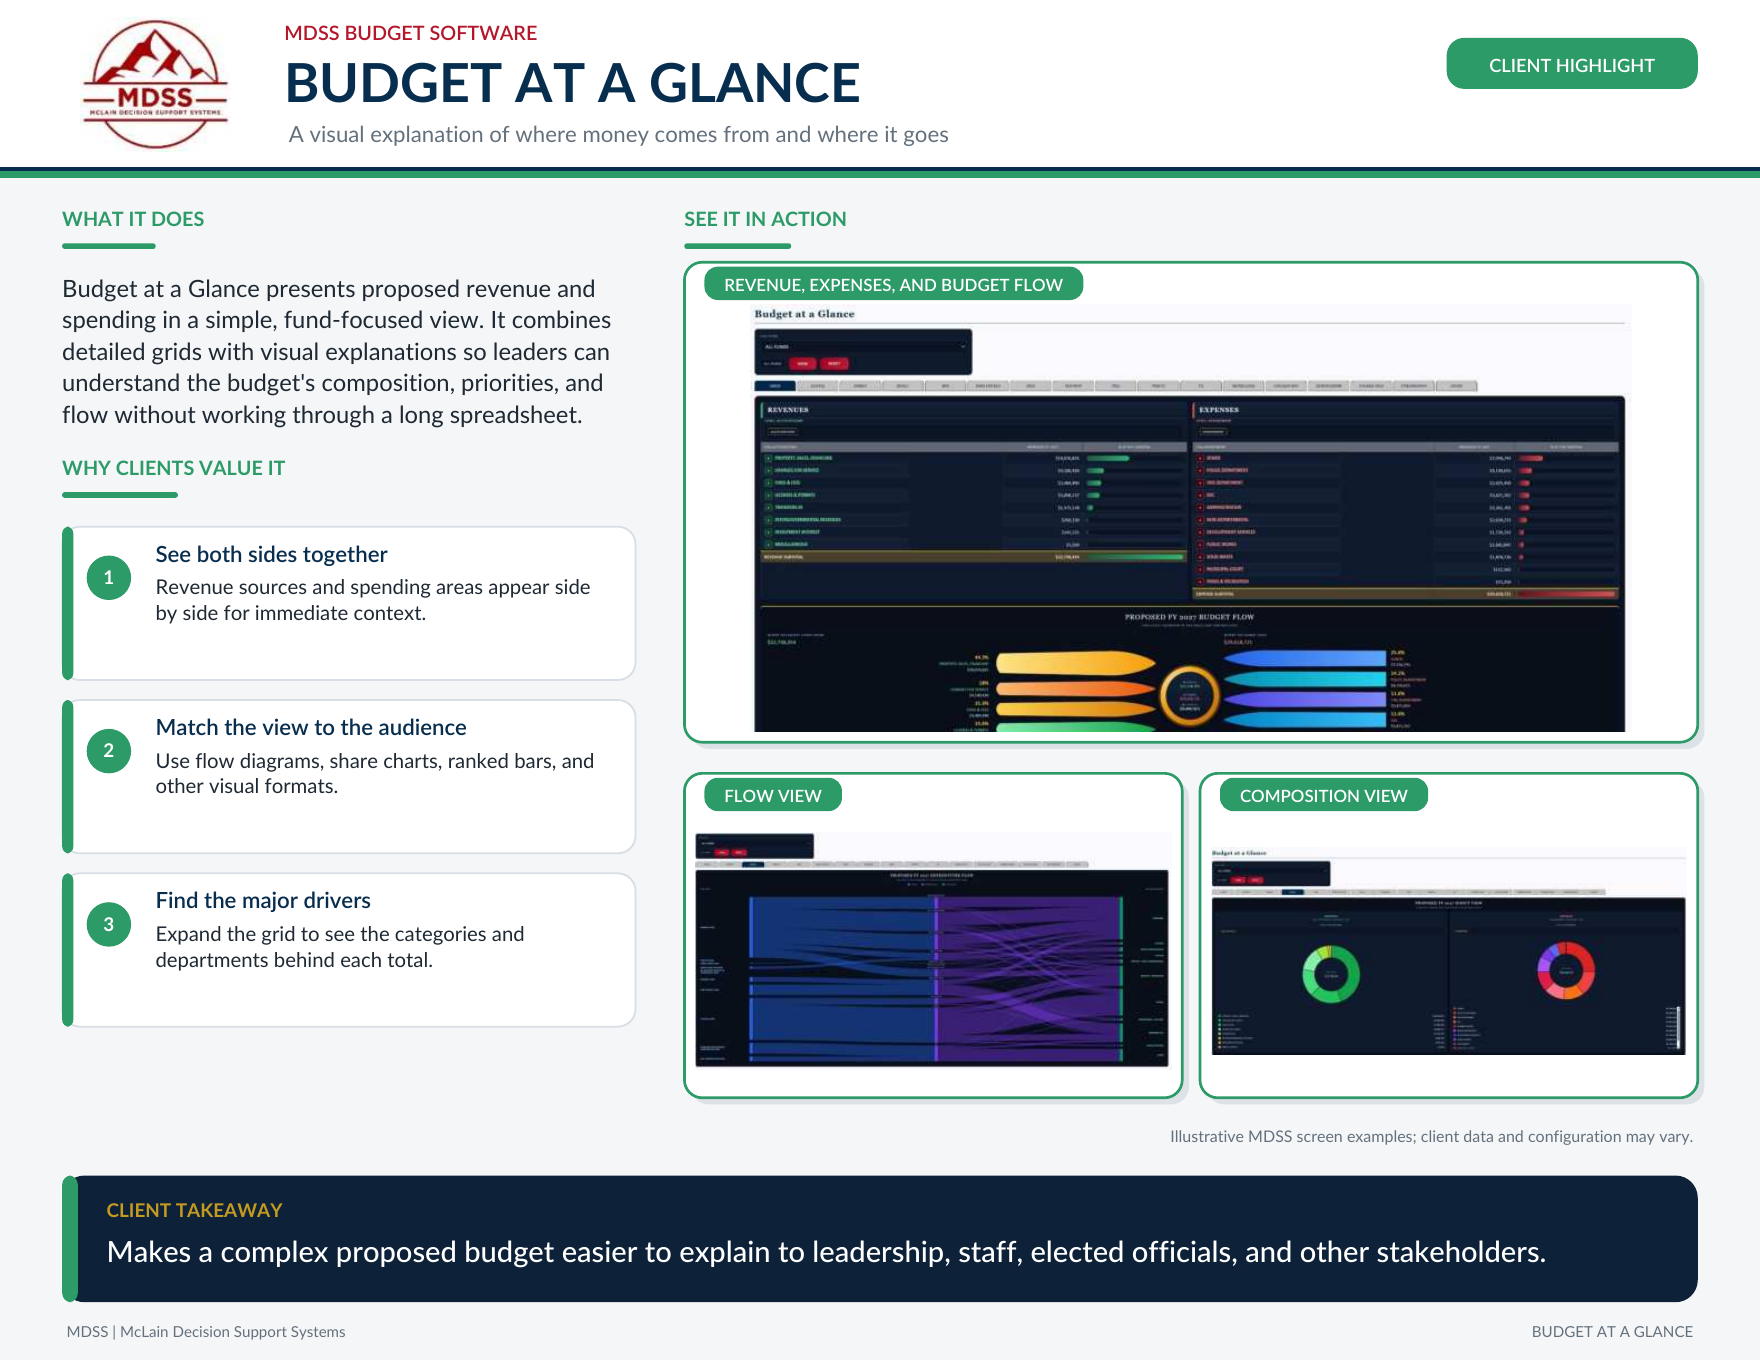The image size is (1760, 1360).
Task: Select the red donut chart in Composition View
Action: [x=1566, y=970]
